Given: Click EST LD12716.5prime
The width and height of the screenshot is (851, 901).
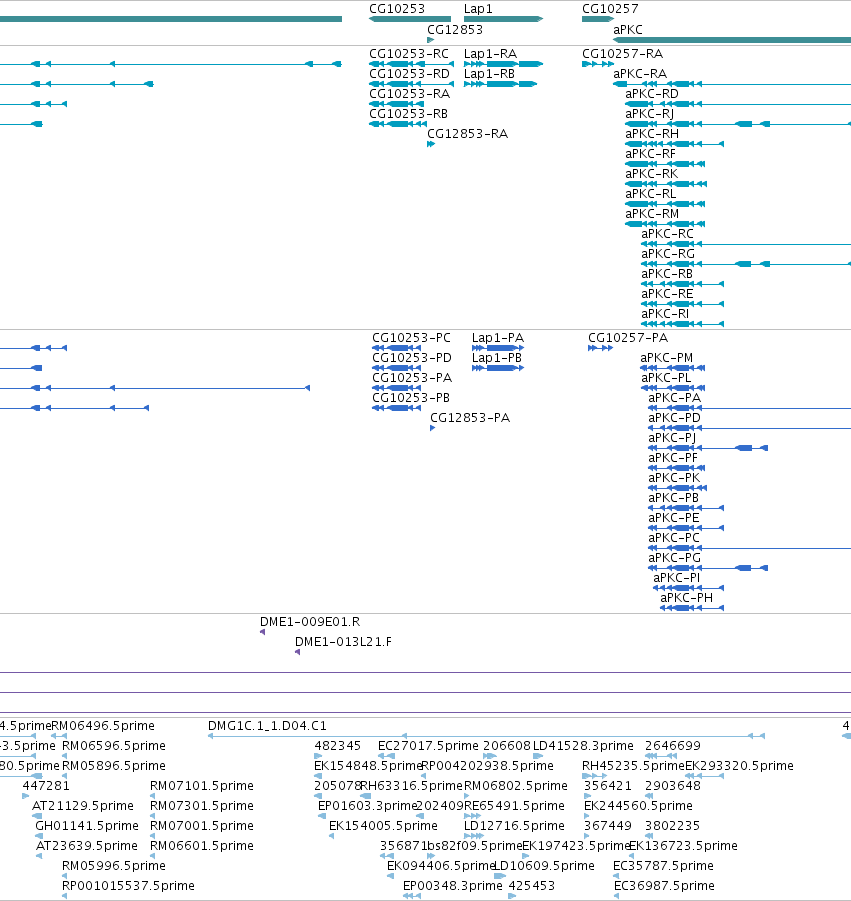Looking at the screenshot, I should tap(514, 826).
